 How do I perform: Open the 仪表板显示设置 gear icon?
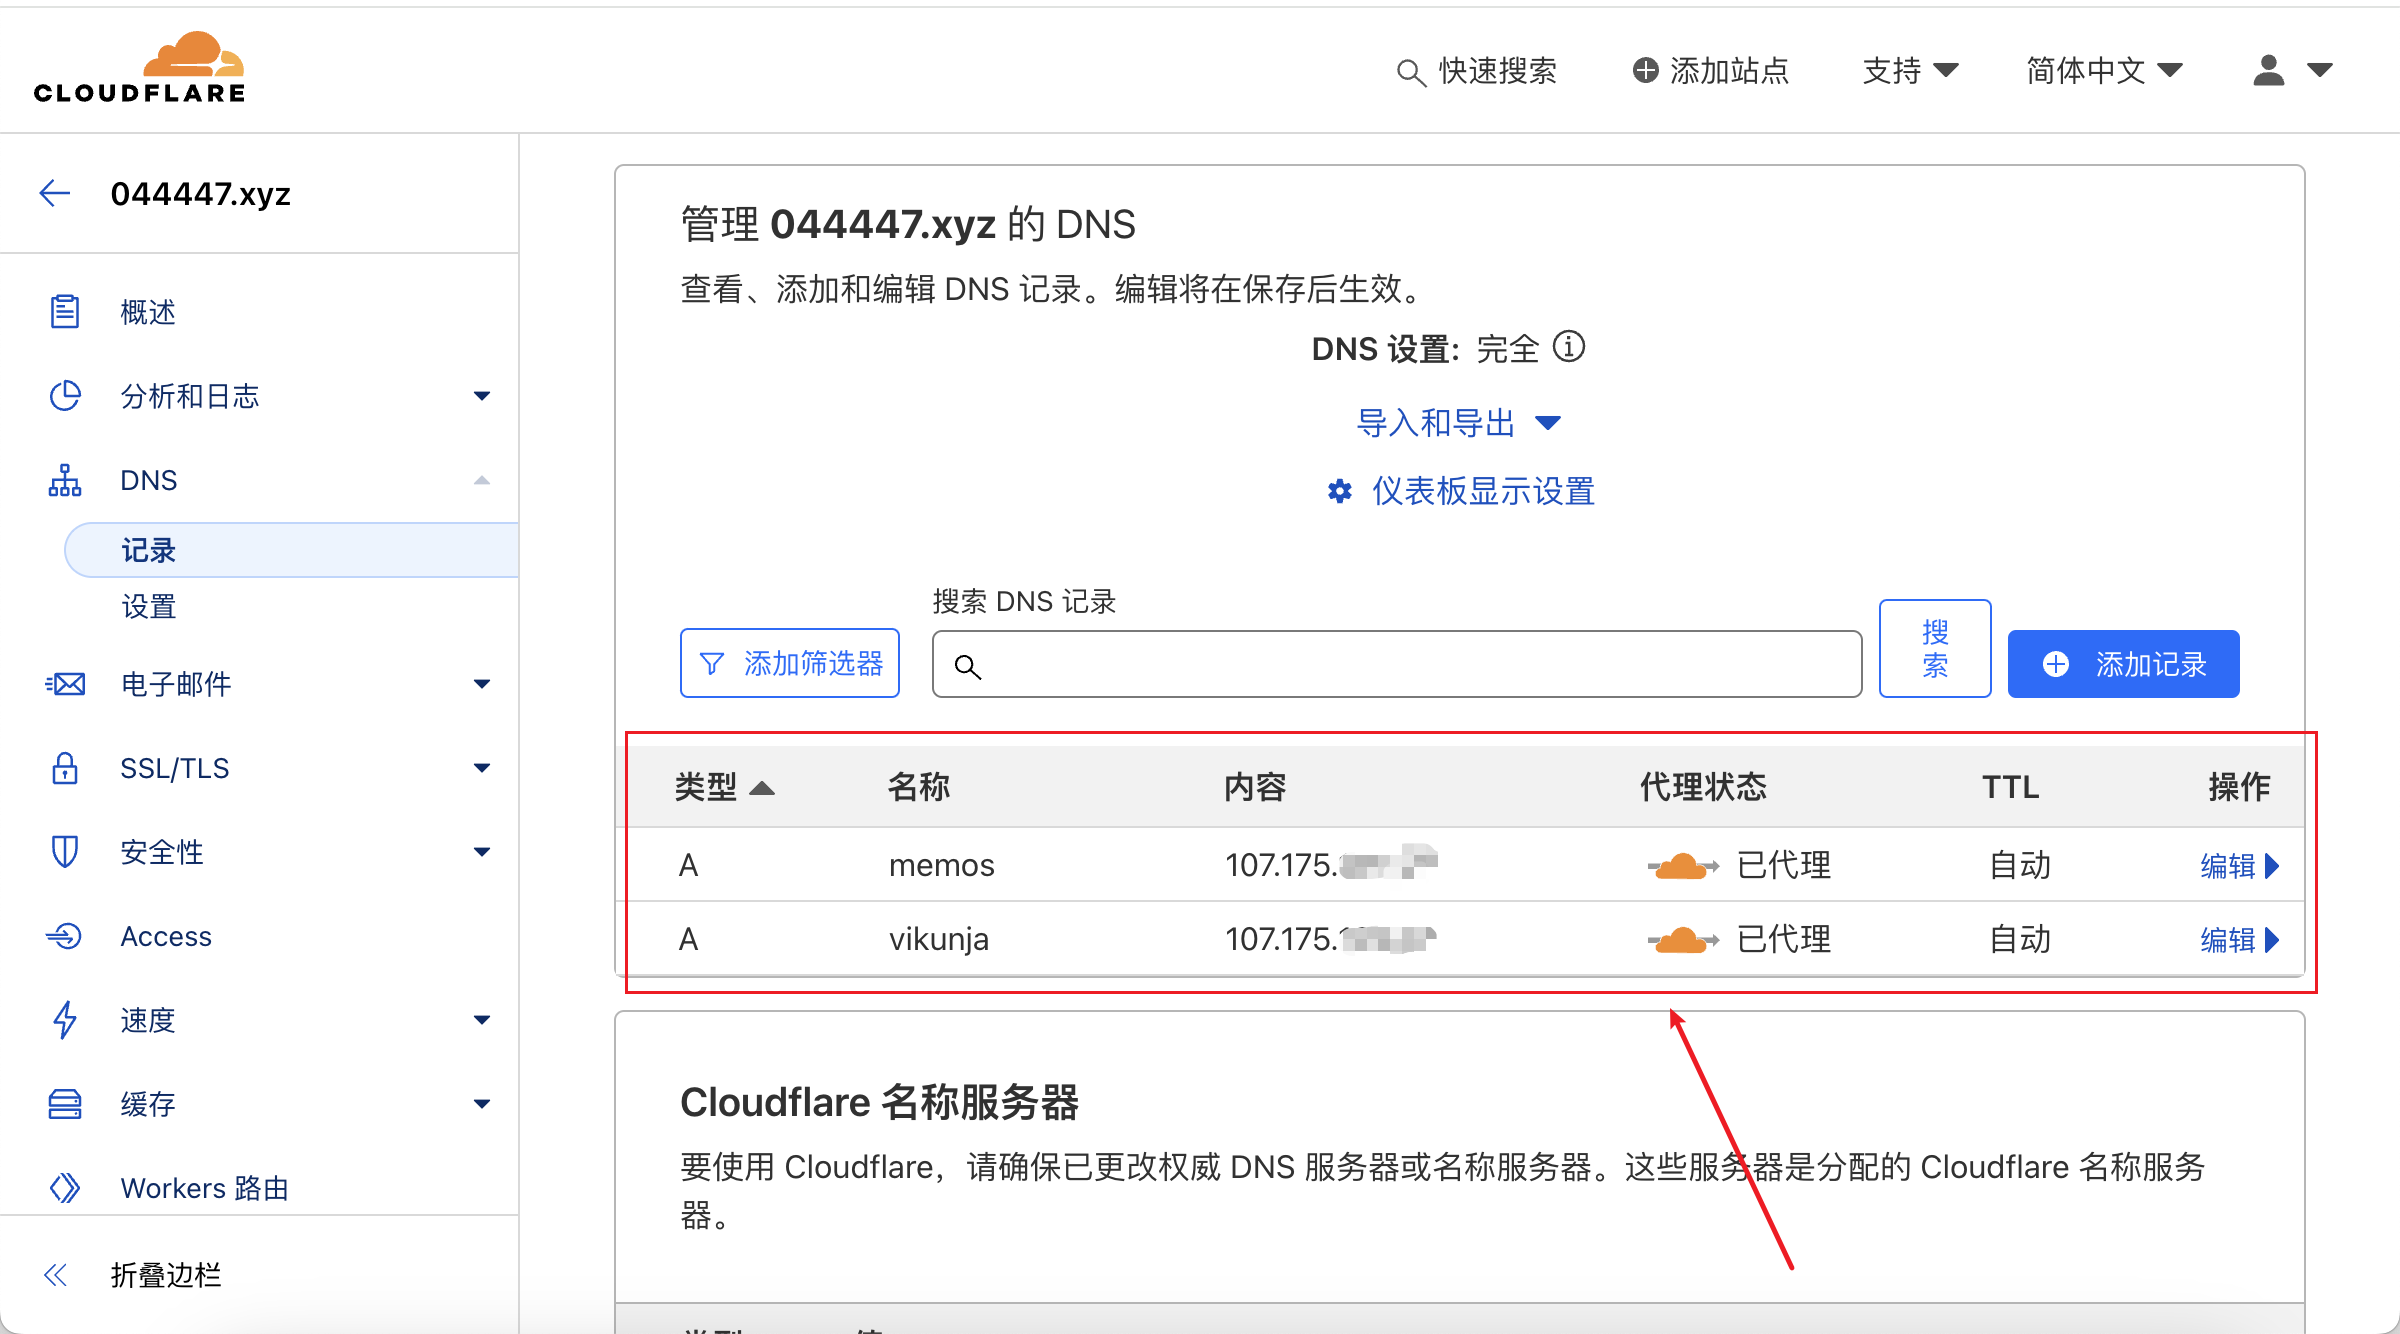1340,491
